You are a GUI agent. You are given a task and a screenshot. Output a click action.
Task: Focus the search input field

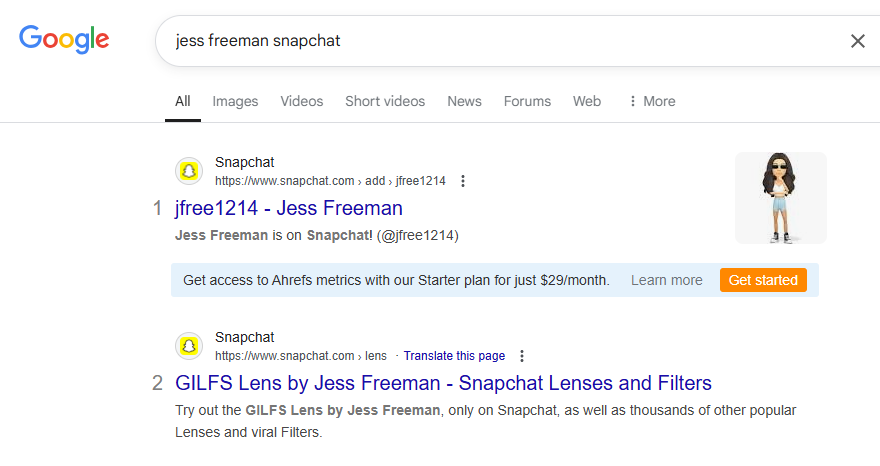click(x=500, y=41)
